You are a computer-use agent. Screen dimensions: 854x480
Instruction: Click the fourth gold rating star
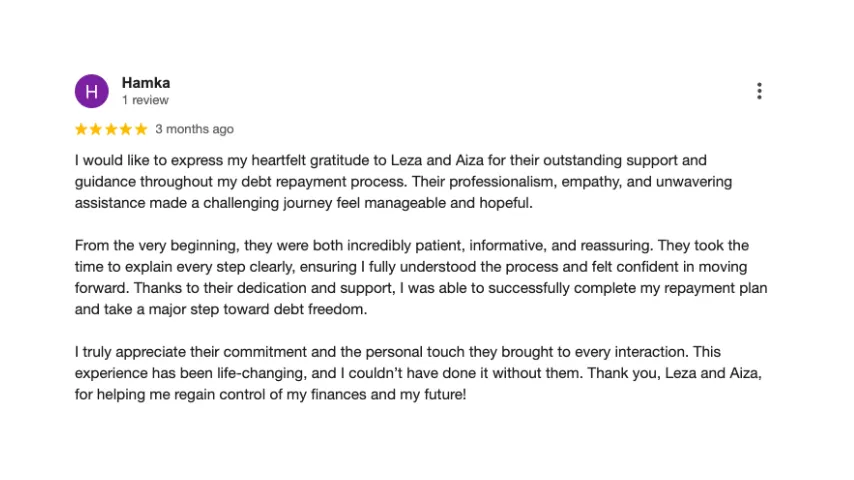click(126, 129)
